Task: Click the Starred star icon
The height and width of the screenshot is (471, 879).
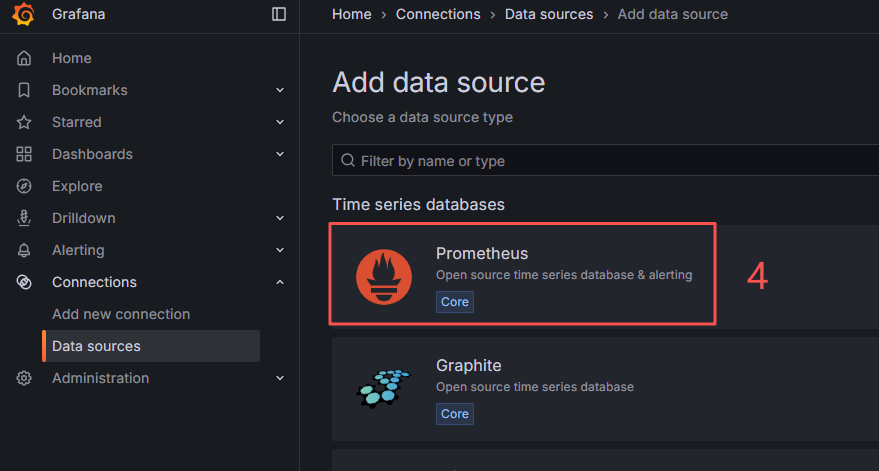Action: point(24,122)
